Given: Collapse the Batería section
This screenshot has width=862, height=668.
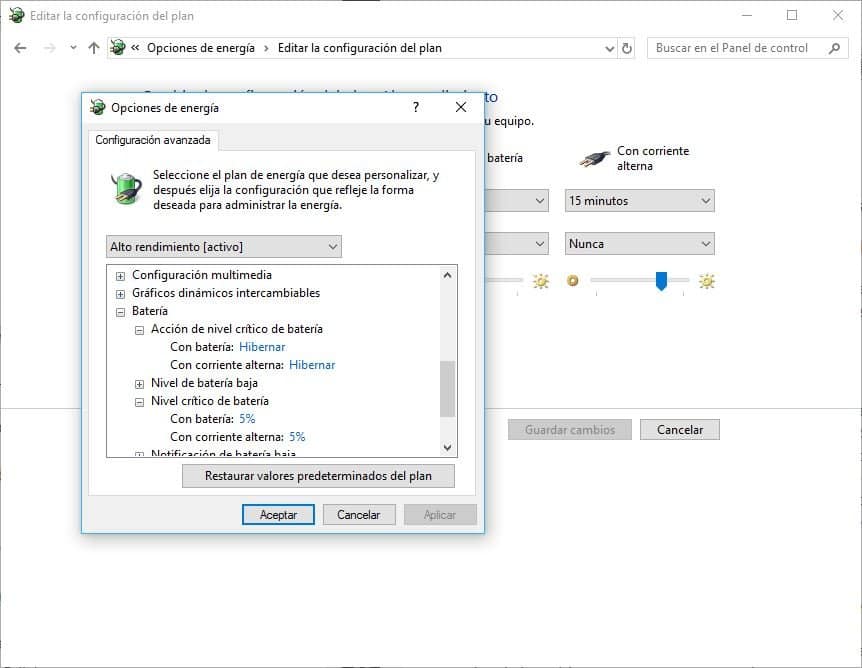Looking at the screenshot, I should 120,310.
